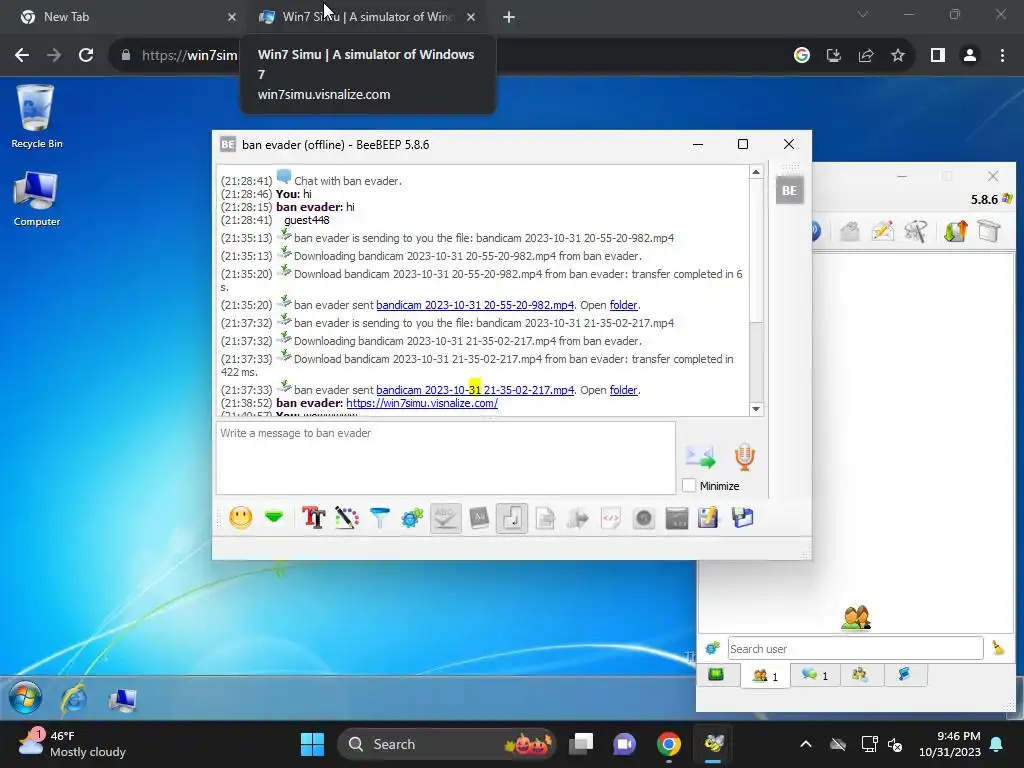Open the font chooser (TT icon)
This screenshot has height=768, width=1024.
point(313,518)
